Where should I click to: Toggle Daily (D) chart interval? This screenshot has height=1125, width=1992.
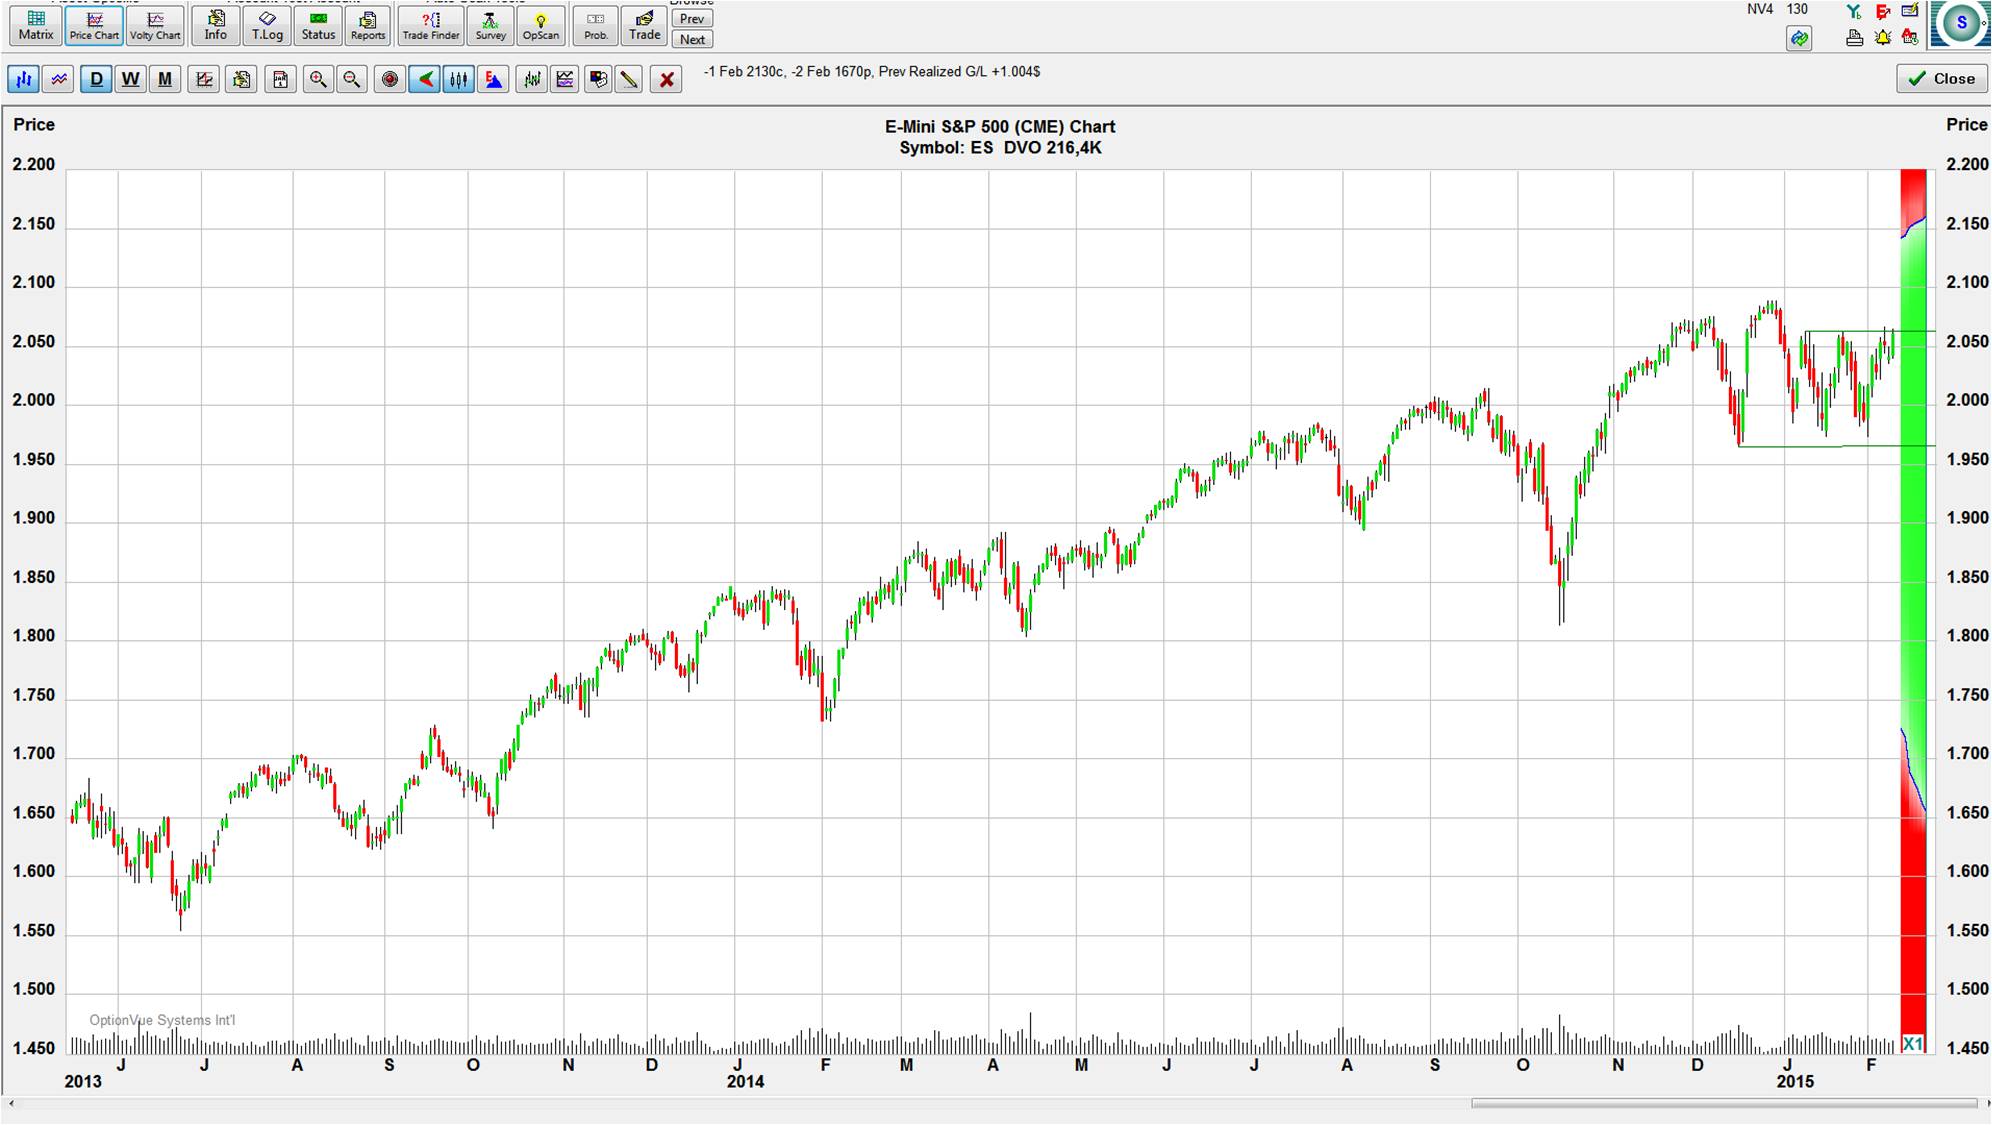click(x=96, y=80)
